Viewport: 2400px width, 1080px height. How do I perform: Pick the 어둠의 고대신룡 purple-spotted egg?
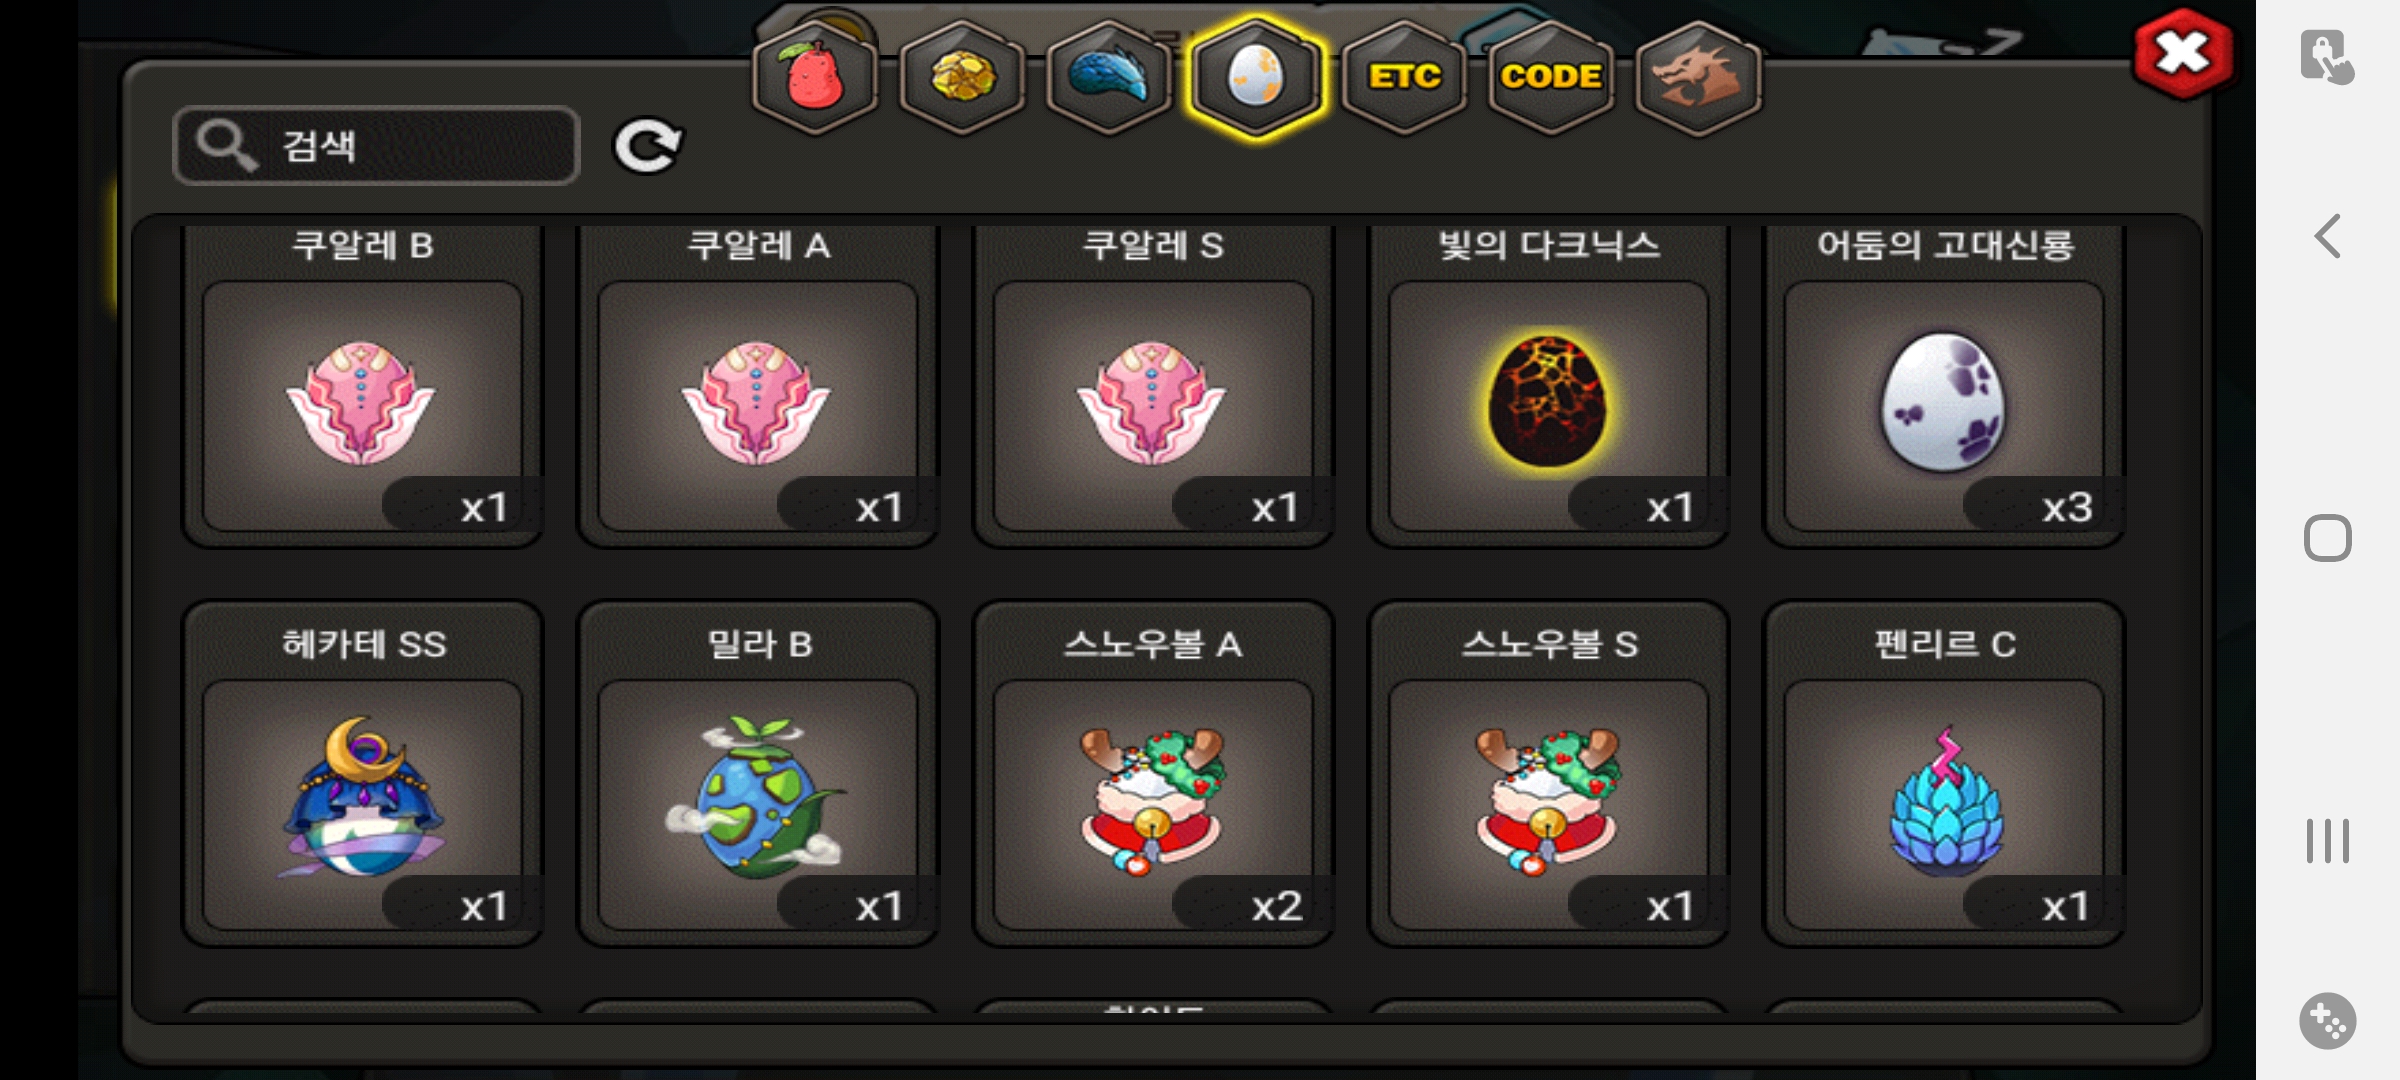1943,386
